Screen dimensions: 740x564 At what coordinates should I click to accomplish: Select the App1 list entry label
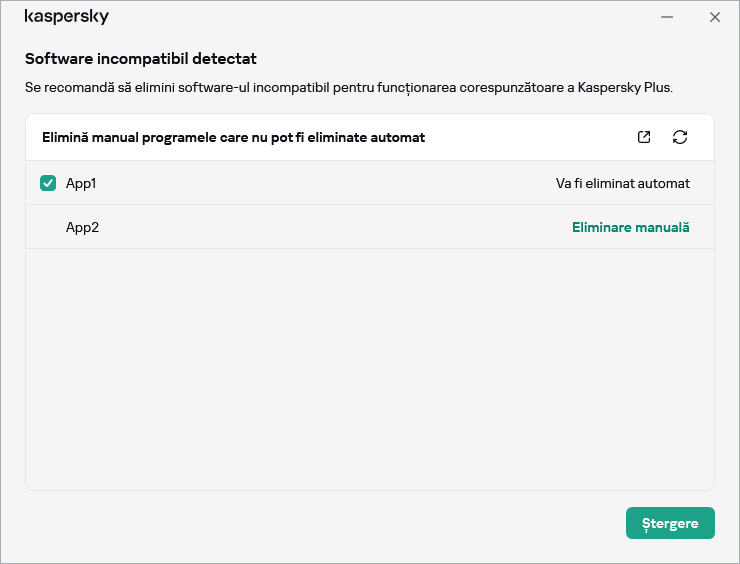pos(81,183)
